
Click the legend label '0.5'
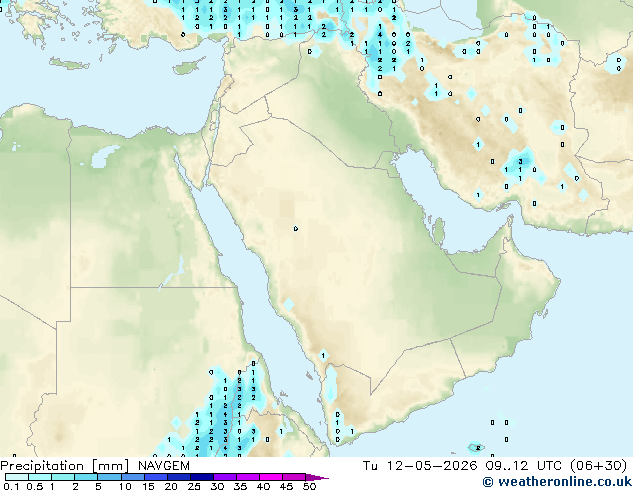35,486
